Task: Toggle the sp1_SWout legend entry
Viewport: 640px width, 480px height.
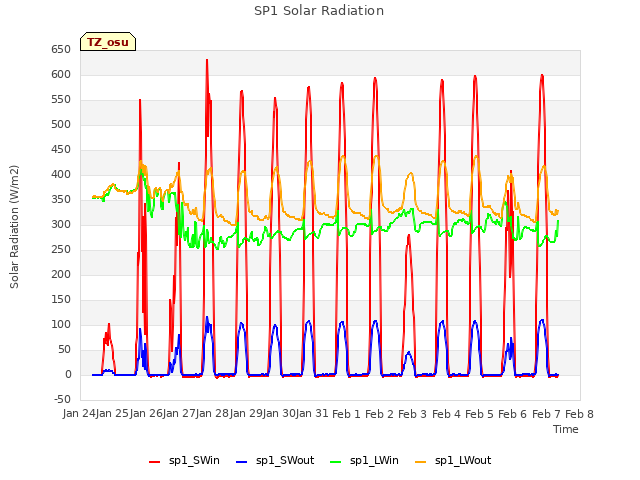Action: click(x=275, y=461)
